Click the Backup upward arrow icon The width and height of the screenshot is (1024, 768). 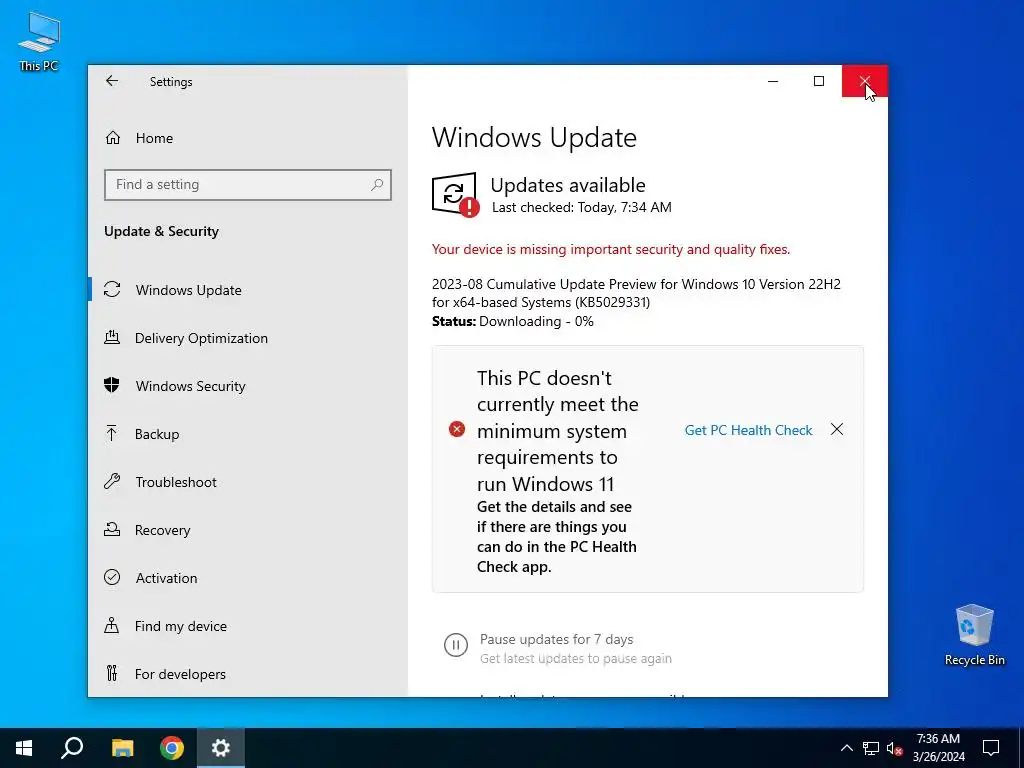tap(112, 433)
